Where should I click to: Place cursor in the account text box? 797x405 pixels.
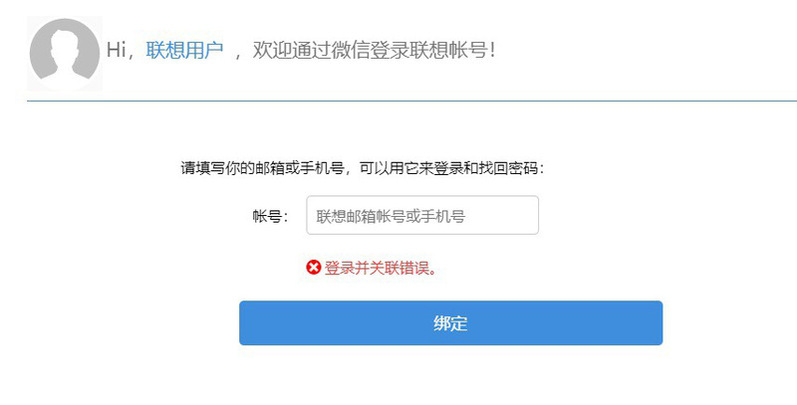pos(422,215)
